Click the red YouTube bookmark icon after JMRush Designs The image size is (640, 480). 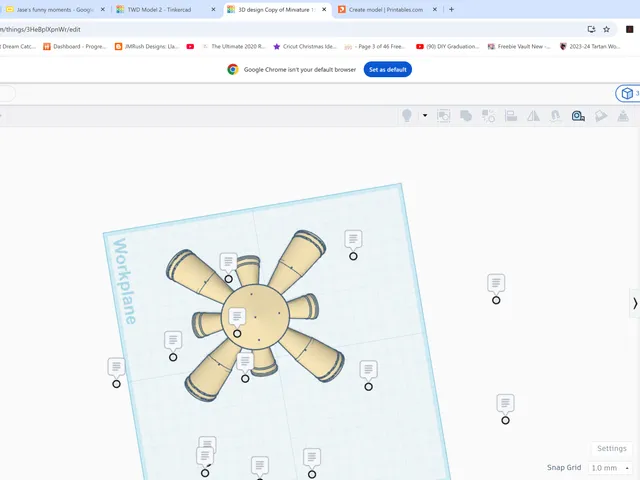click(190, 47)
